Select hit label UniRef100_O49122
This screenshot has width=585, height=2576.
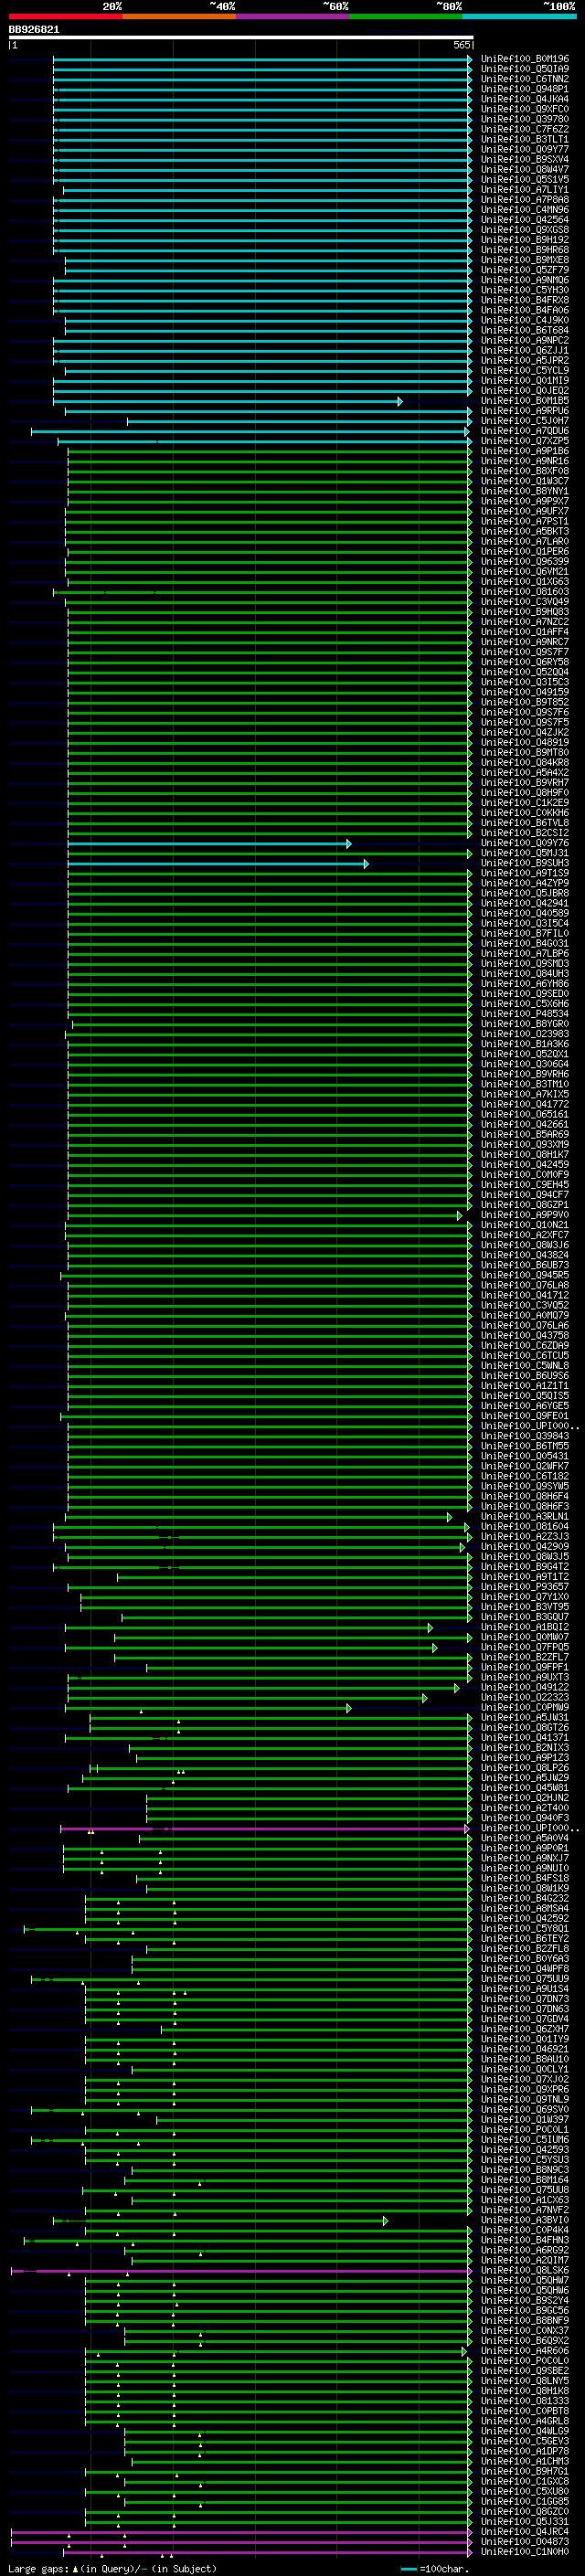pos(525,1687)
